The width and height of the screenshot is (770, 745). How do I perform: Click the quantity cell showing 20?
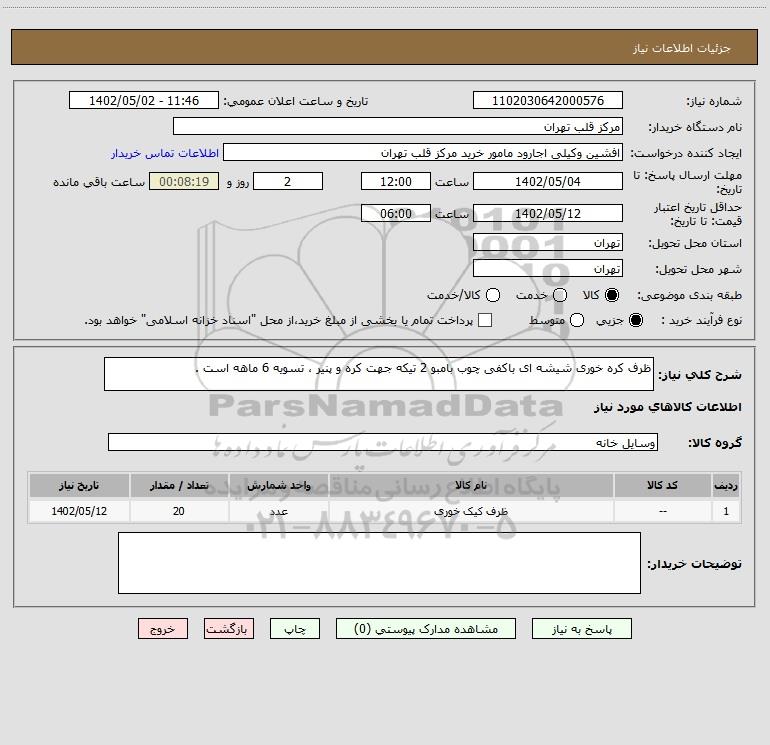179,511
